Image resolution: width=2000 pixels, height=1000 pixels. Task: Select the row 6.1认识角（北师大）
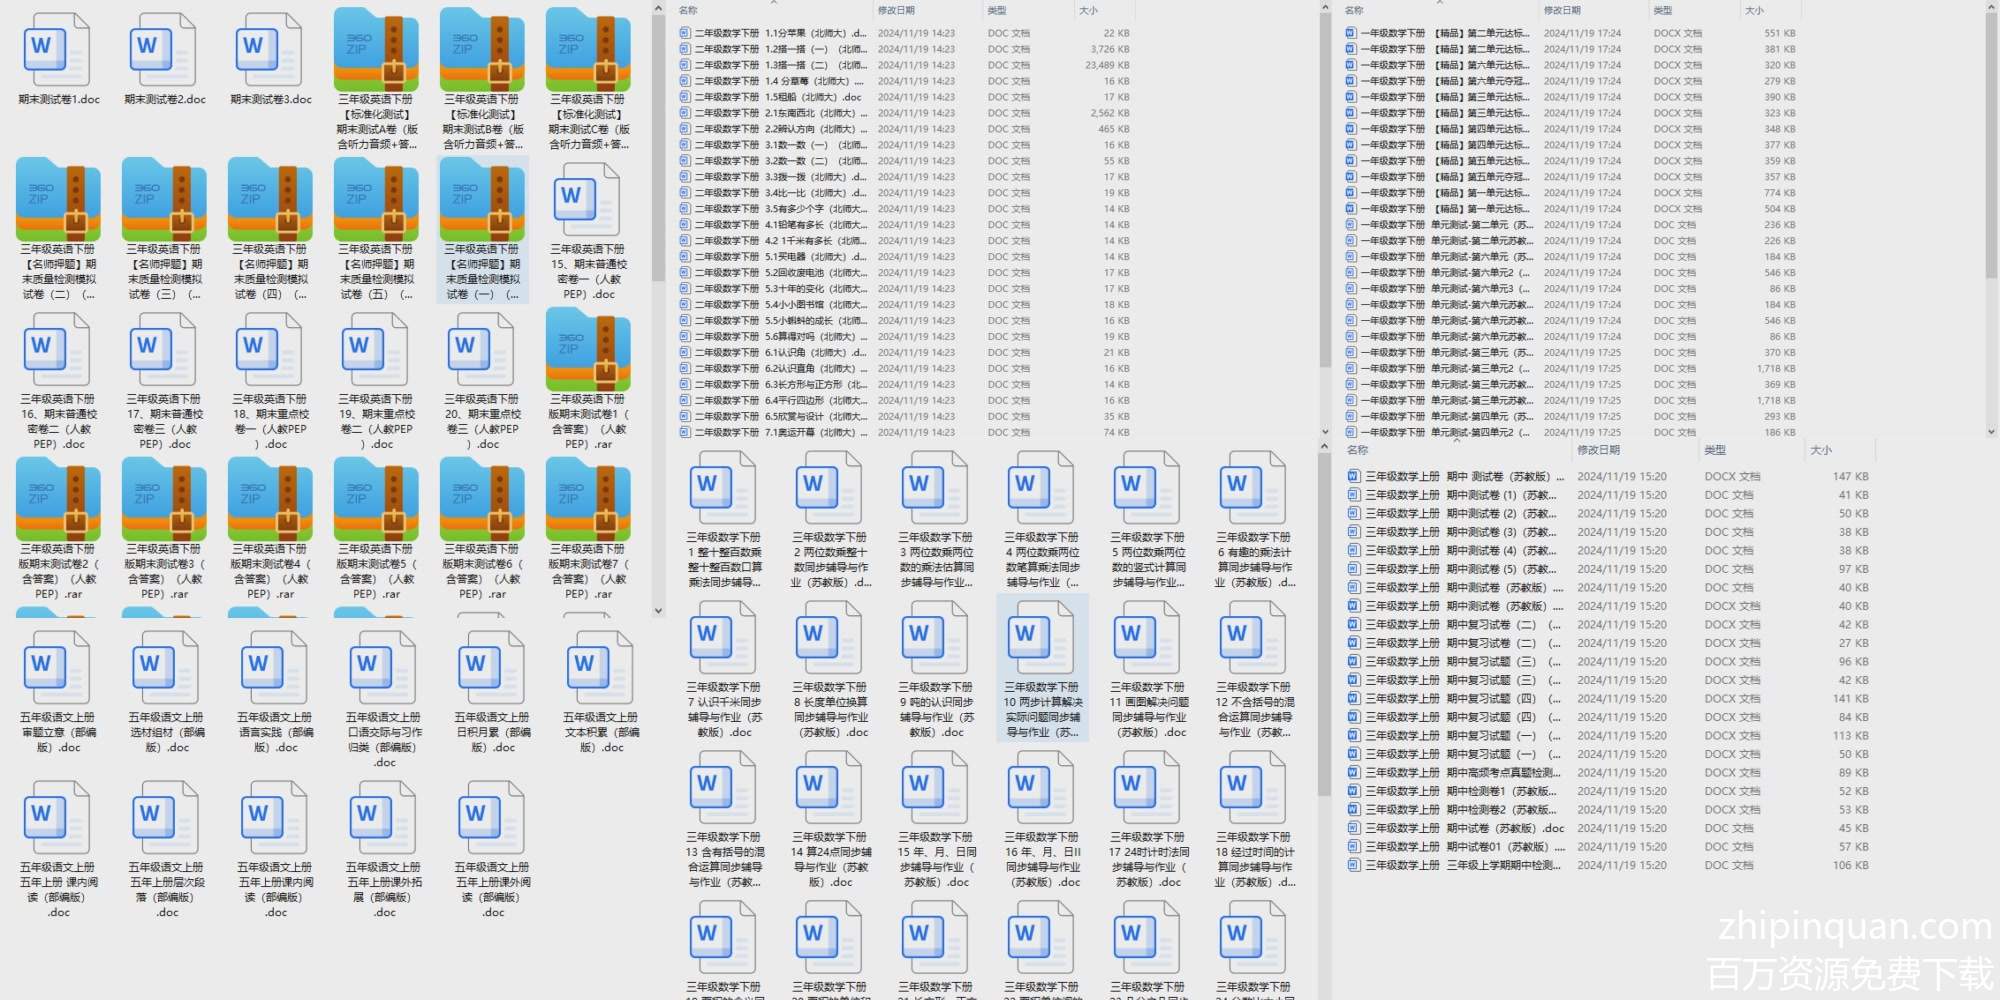click(x=904, y=353)
